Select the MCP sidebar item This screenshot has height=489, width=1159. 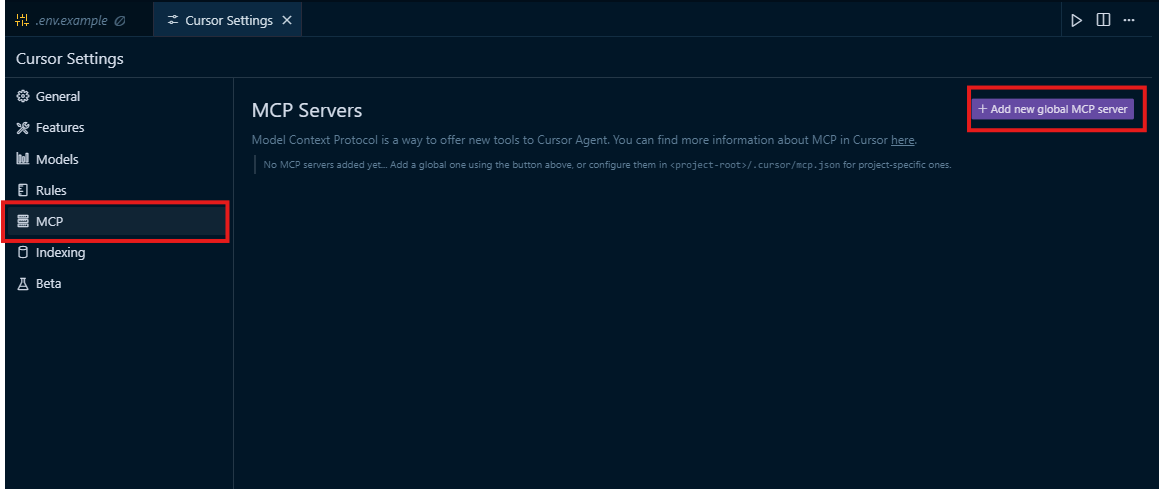(x=118, y=221)
